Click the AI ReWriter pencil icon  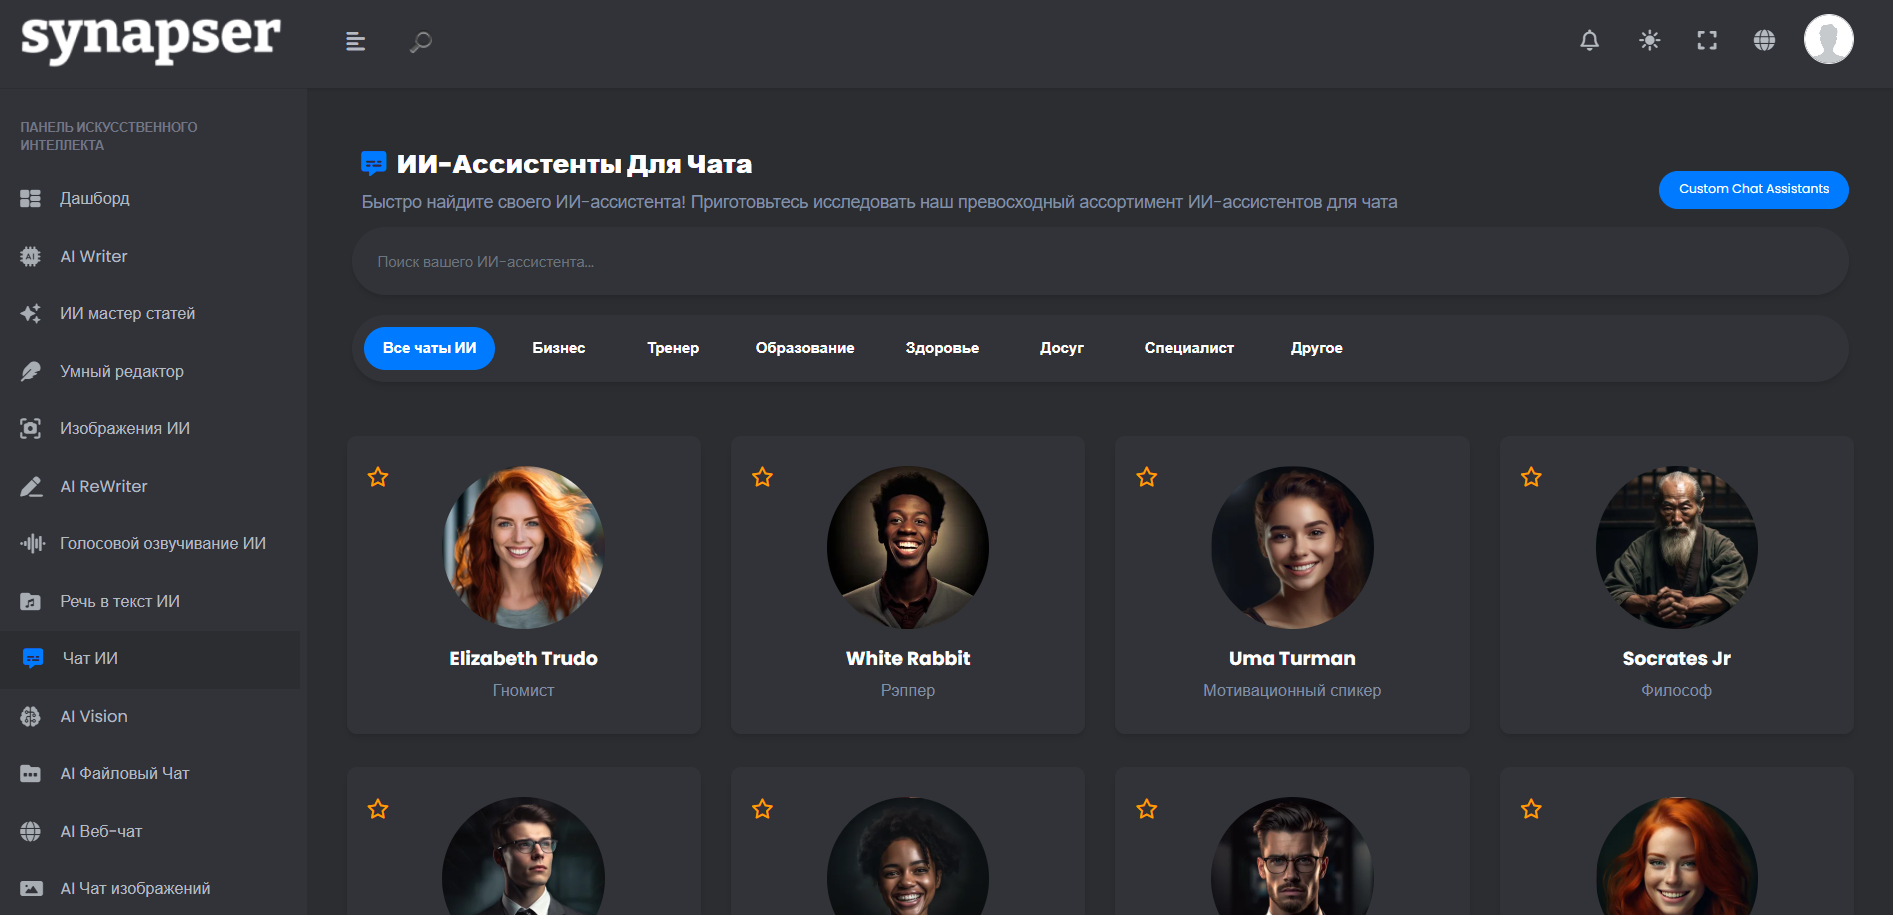(x=31, y=487)
